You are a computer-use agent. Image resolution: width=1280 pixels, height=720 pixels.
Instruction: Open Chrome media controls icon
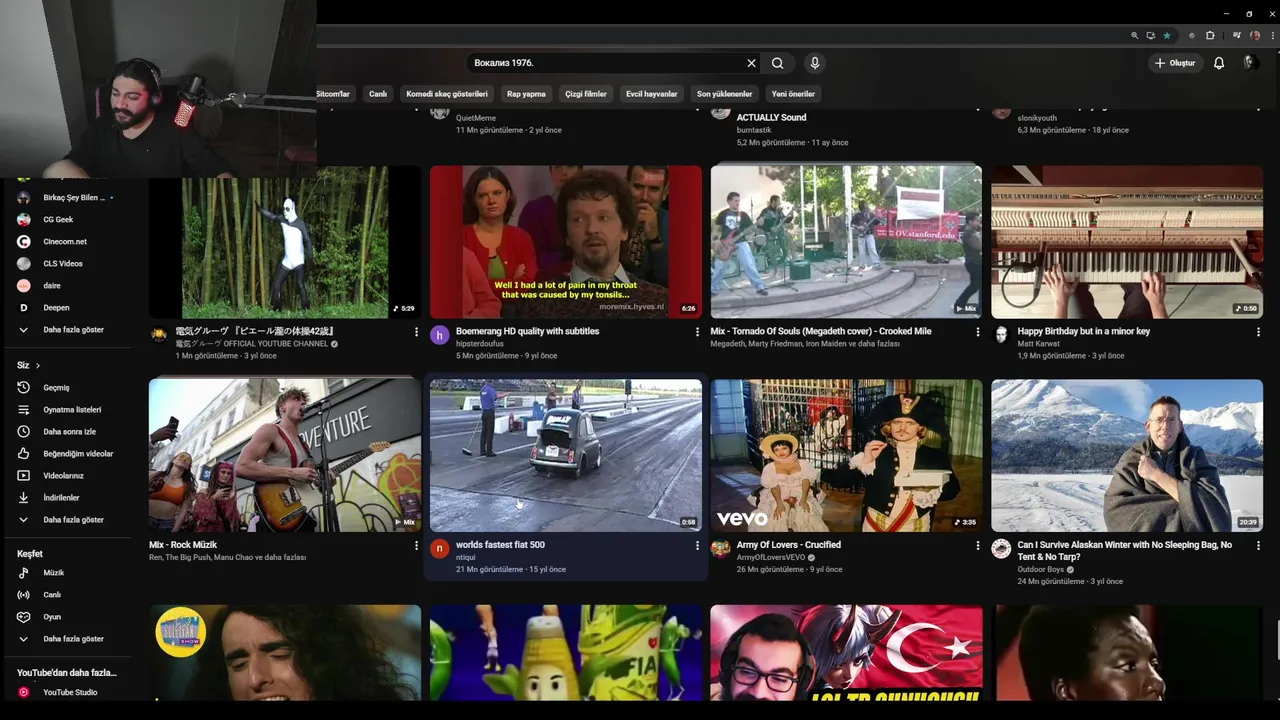click(x=1238, y=35)
